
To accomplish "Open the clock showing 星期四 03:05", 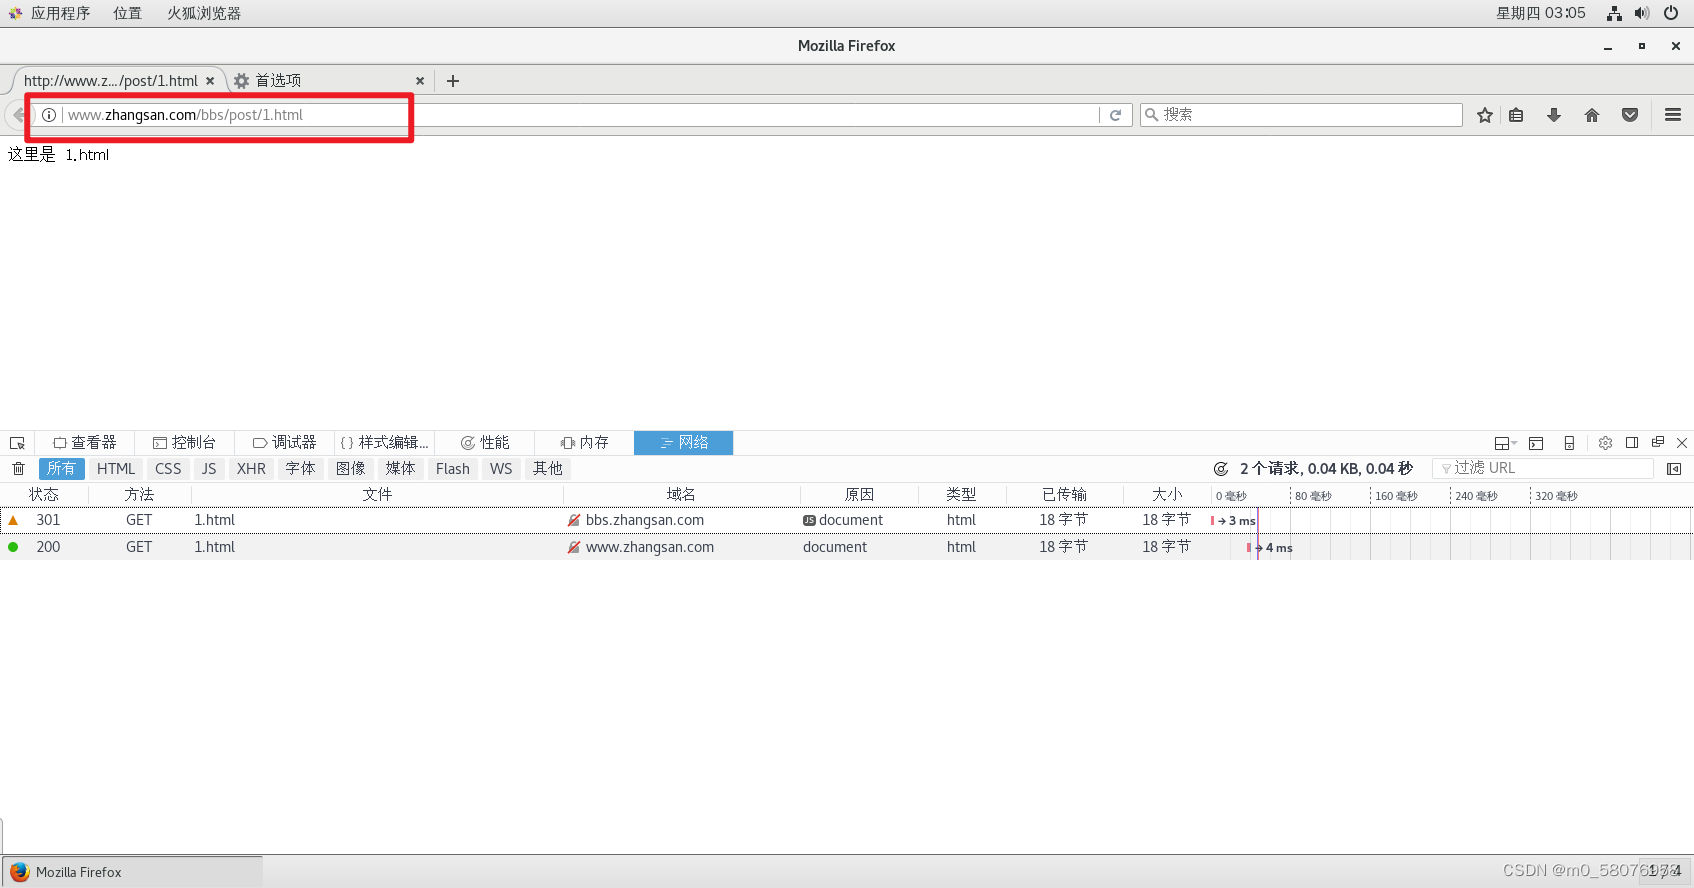I will (x=1540, y=13).
